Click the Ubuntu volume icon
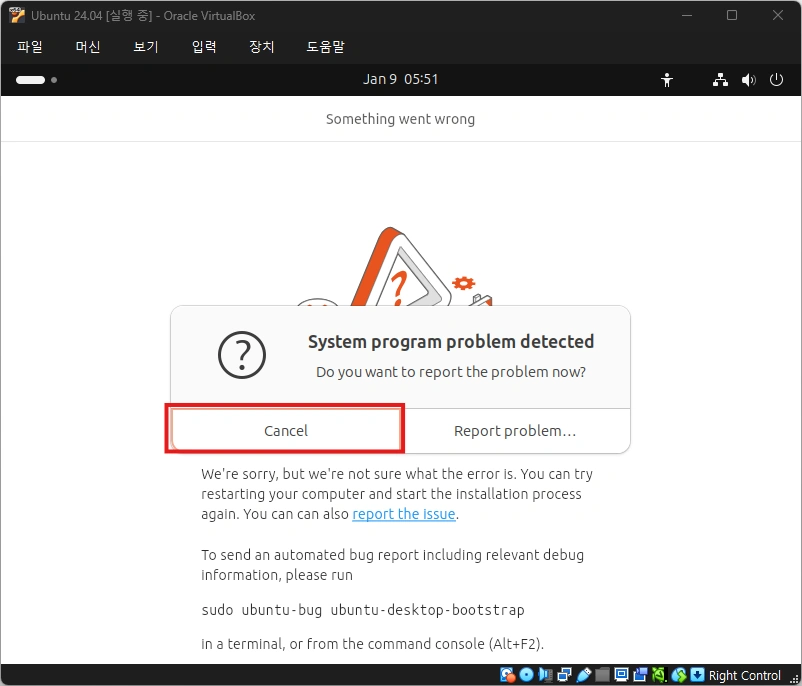The height and width of the screenshot is (686, 802). (x=748, y=80)
